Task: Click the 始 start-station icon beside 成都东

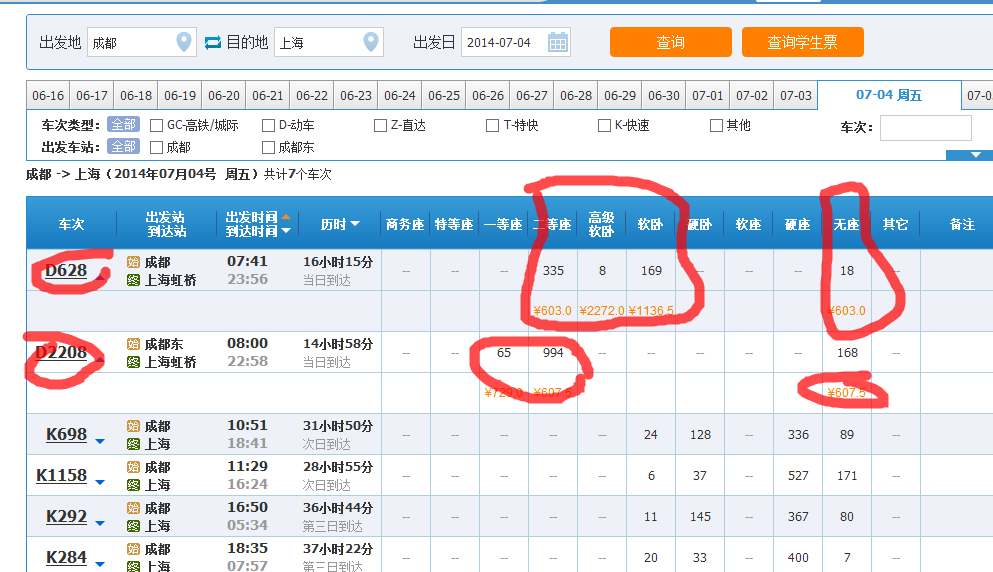Action: tap(133, 344)
